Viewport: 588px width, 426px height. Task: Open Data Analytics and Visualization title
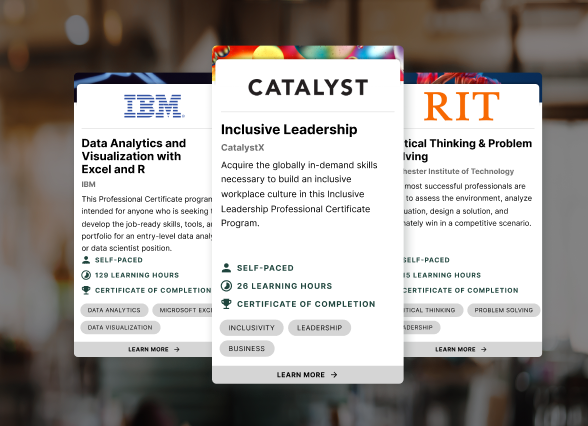(134, 156)
